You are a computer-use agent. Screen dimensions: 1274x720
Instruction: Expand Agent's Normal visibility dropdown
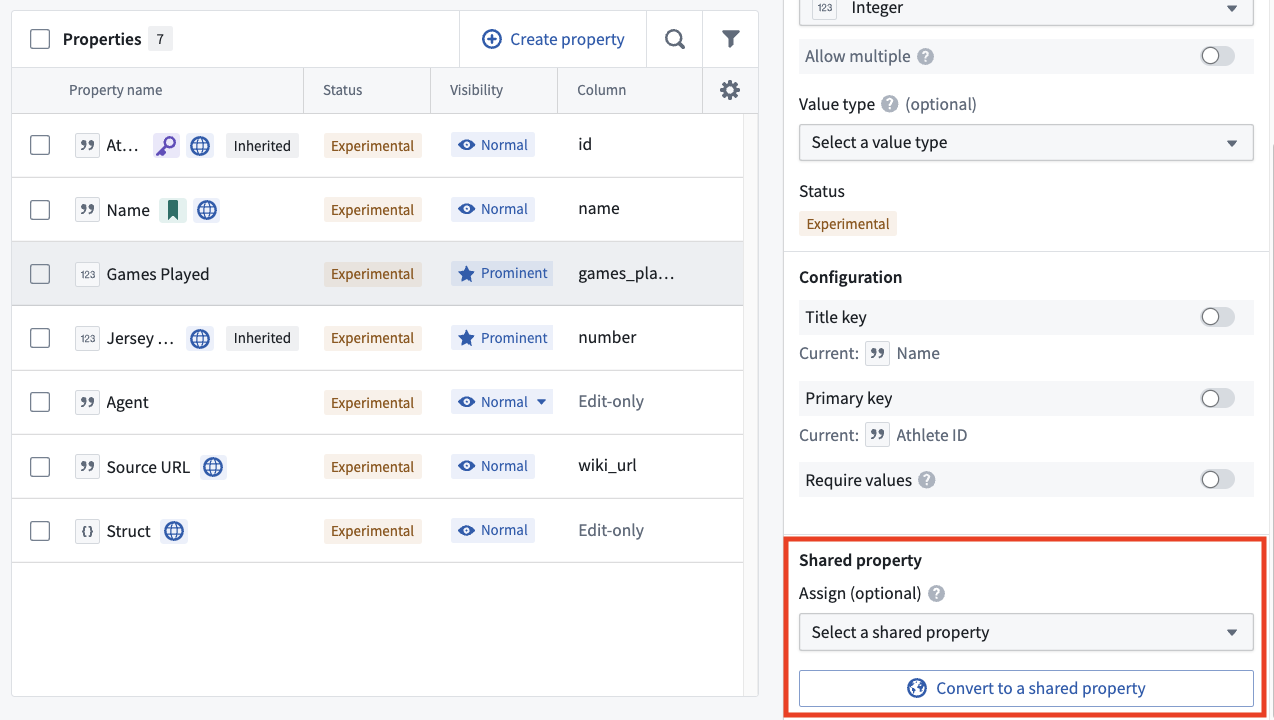[502, 402]
